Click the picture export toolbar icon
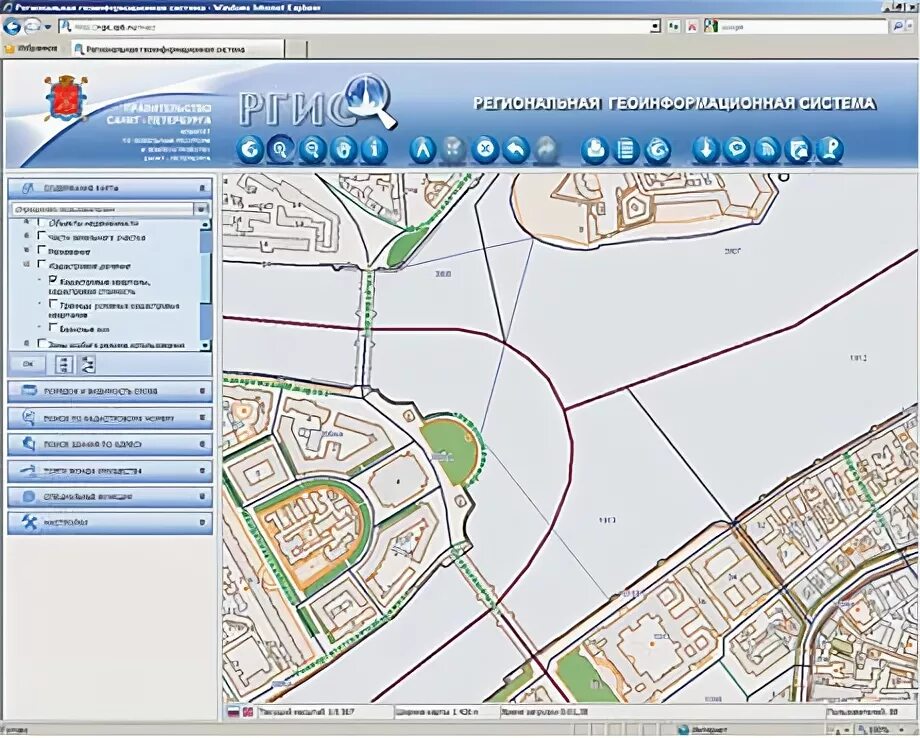The image size is (920, 738). (x=798, y=149)
